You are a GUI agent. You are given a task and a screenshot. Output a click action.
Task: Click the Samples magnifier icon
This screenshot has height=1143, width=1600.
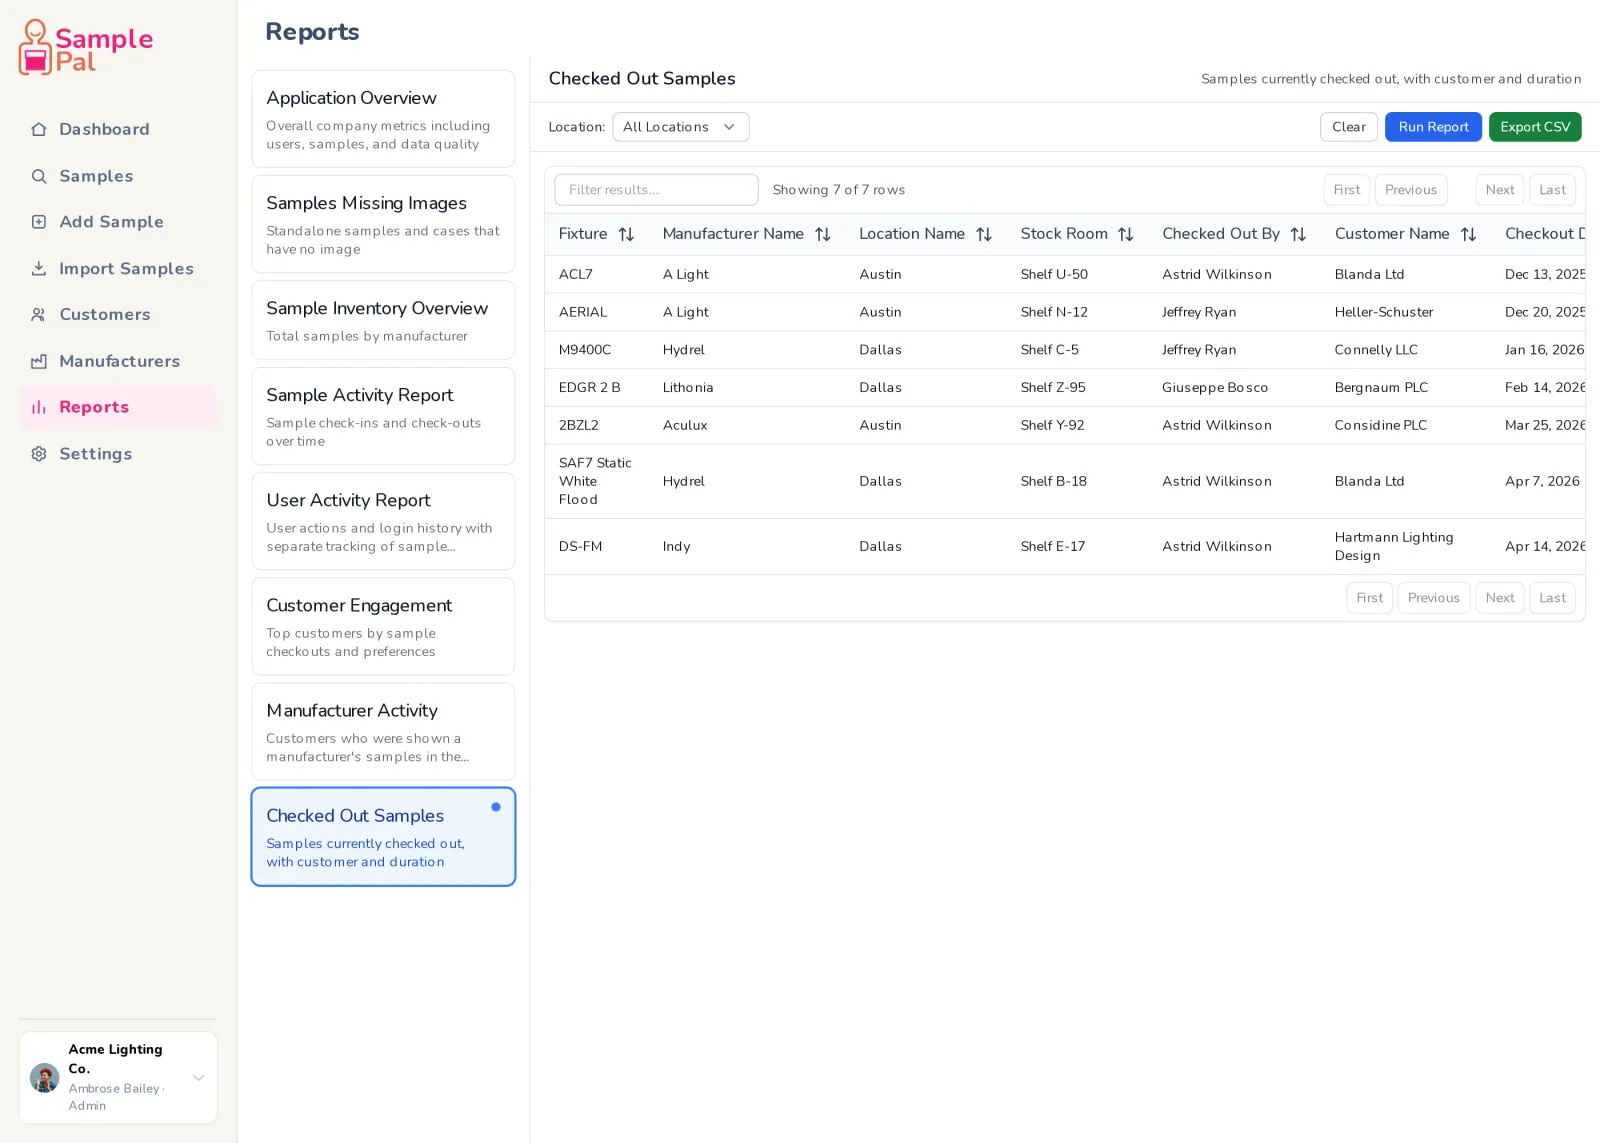click(39, 176)
